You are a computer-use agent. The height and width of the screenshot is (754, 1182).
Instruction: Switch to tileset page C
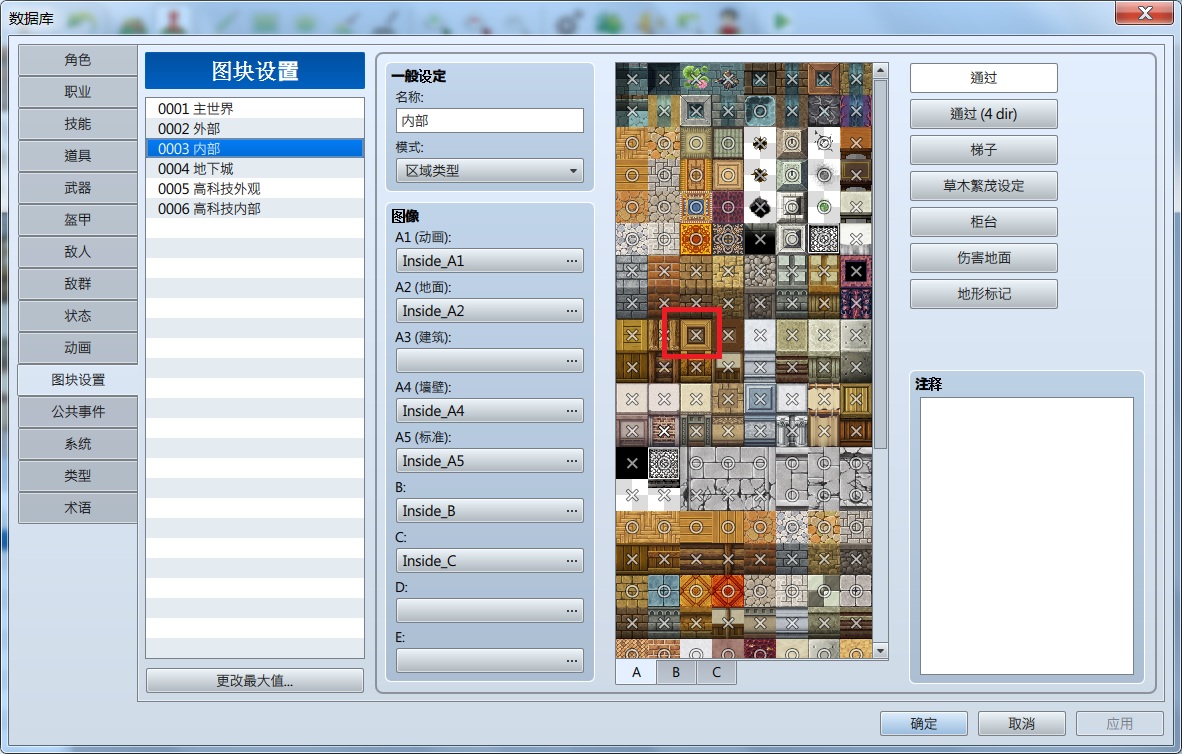[x=716, y=672]
